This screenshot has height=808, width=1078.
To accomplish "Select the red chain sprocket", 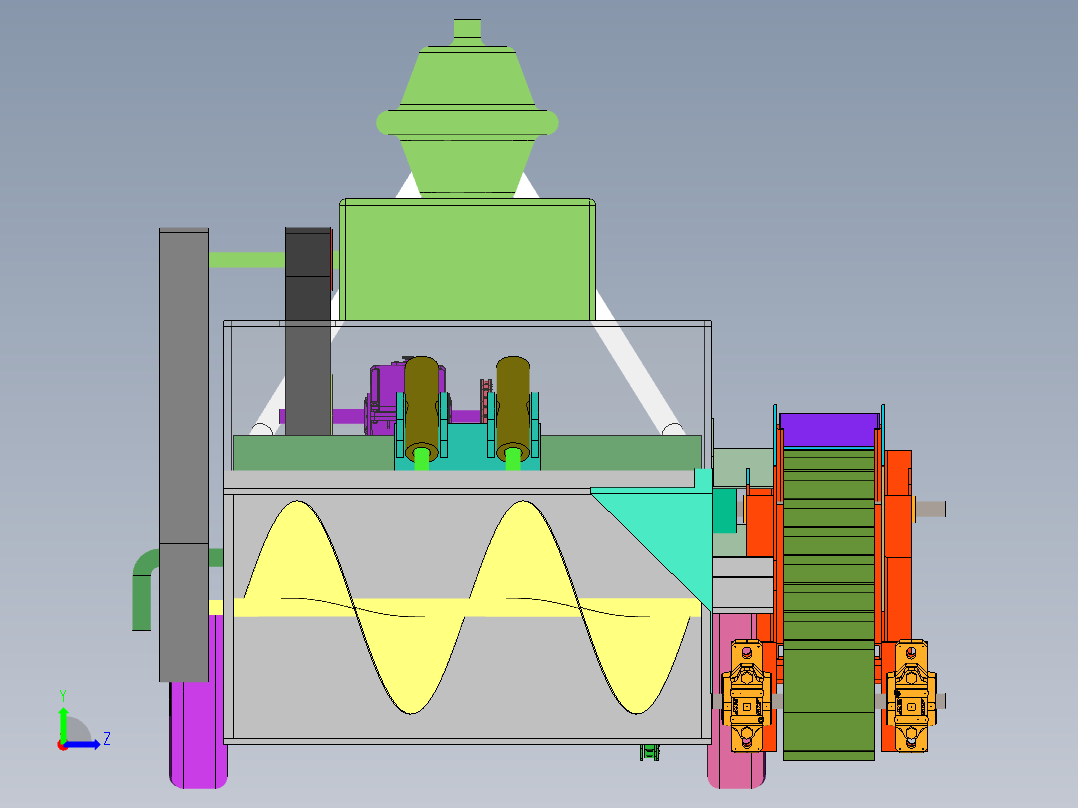I will point(487,401).
